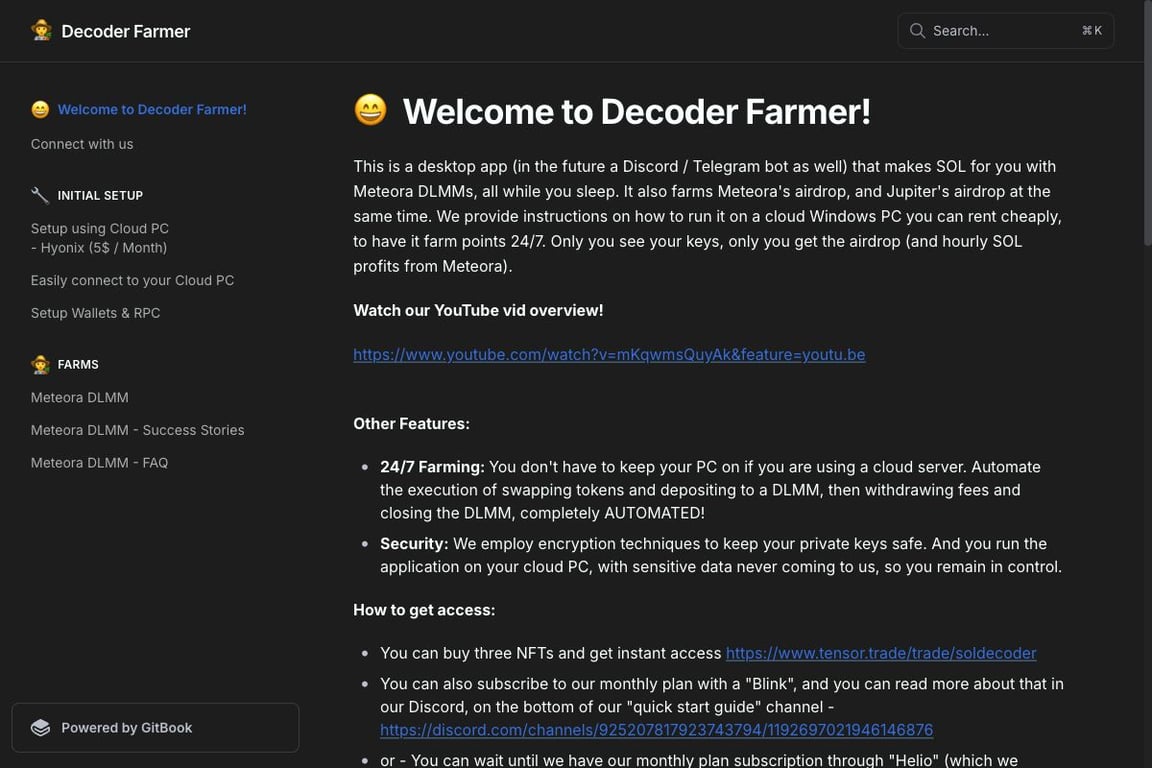This screenshot has width=1152, height=768.
Task: Click the 24/7 Farming: bold label
Action: (x=432, y=467)
